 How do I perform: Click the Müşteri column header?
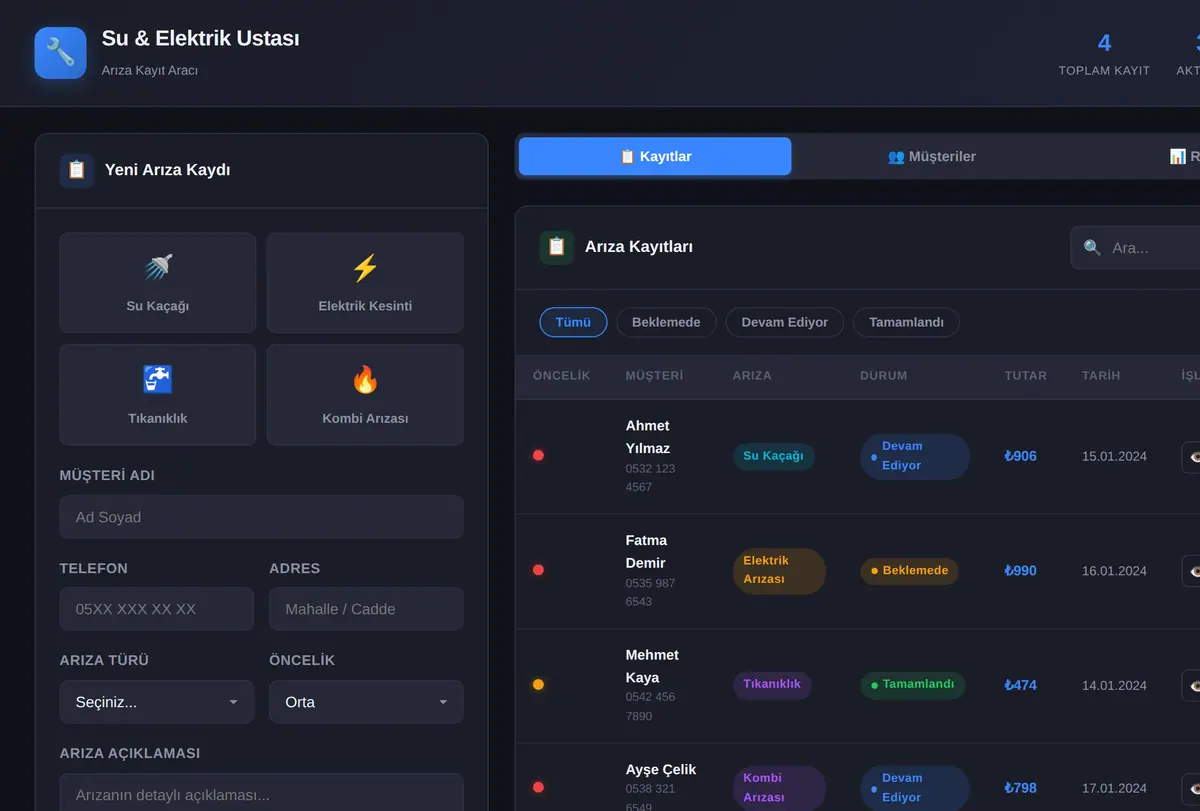[654, 376]
